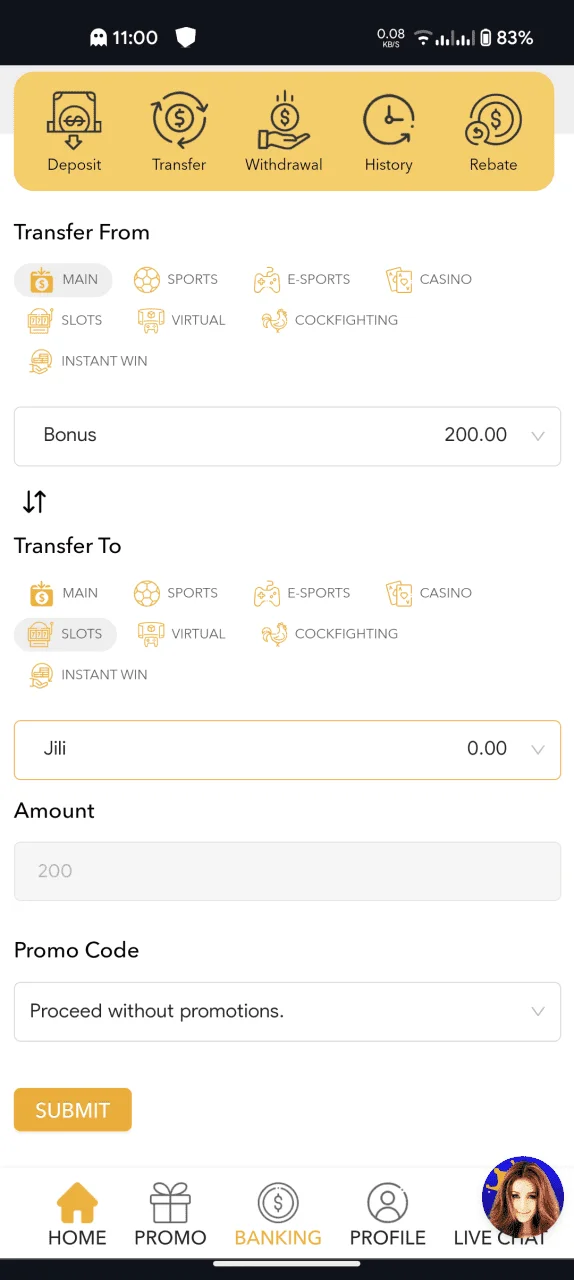The image size is (574, 1280).
Task: Open the Rebate coins icon
Action: click(x=493, y=122)
